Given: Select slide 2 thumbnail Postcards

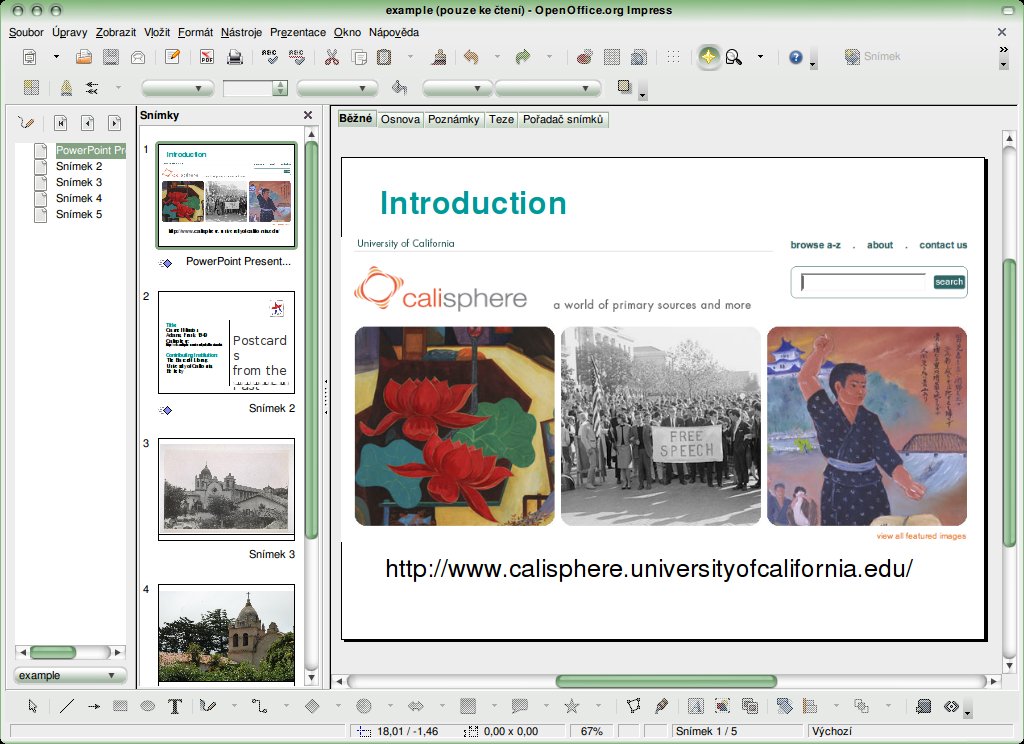Looking at the screenshot, I should coord(226,342).
